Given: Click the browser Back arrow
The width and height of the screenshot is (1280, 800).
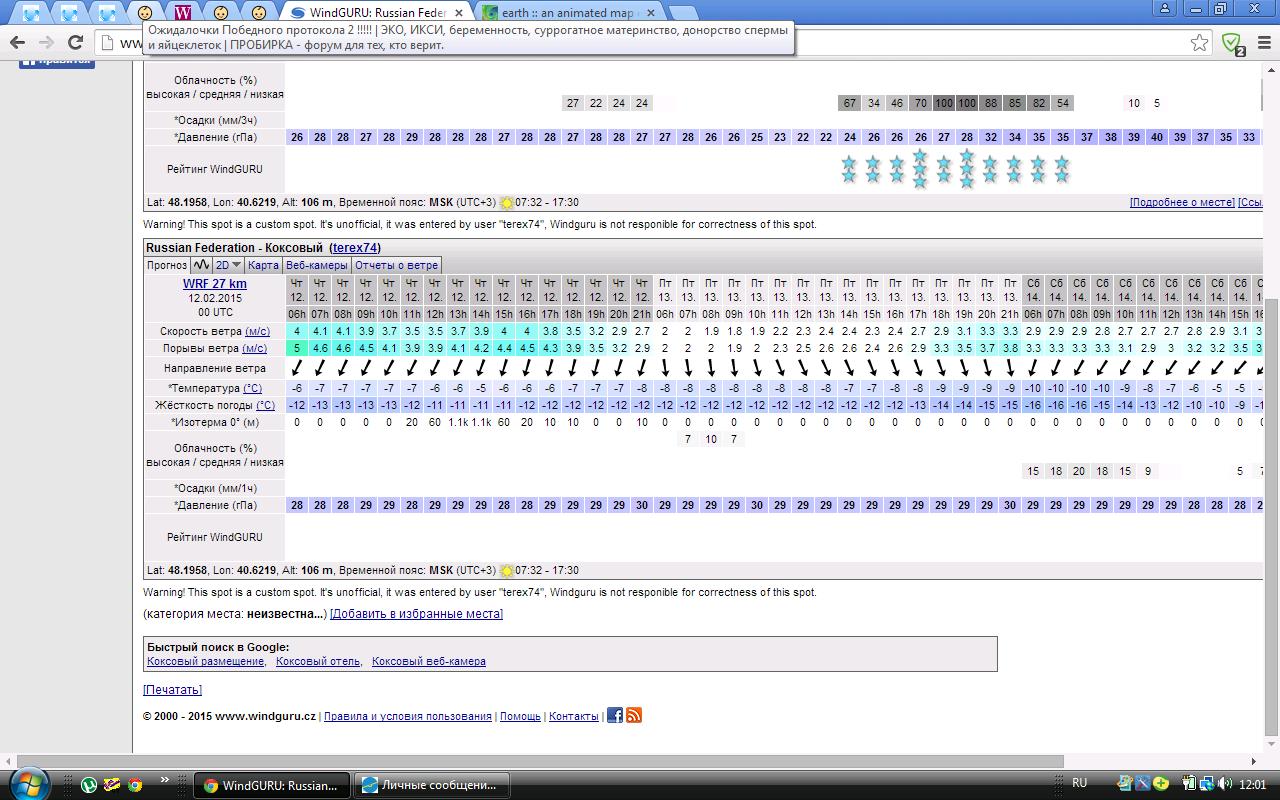Looking at the screenshot, I should point(17,43).
